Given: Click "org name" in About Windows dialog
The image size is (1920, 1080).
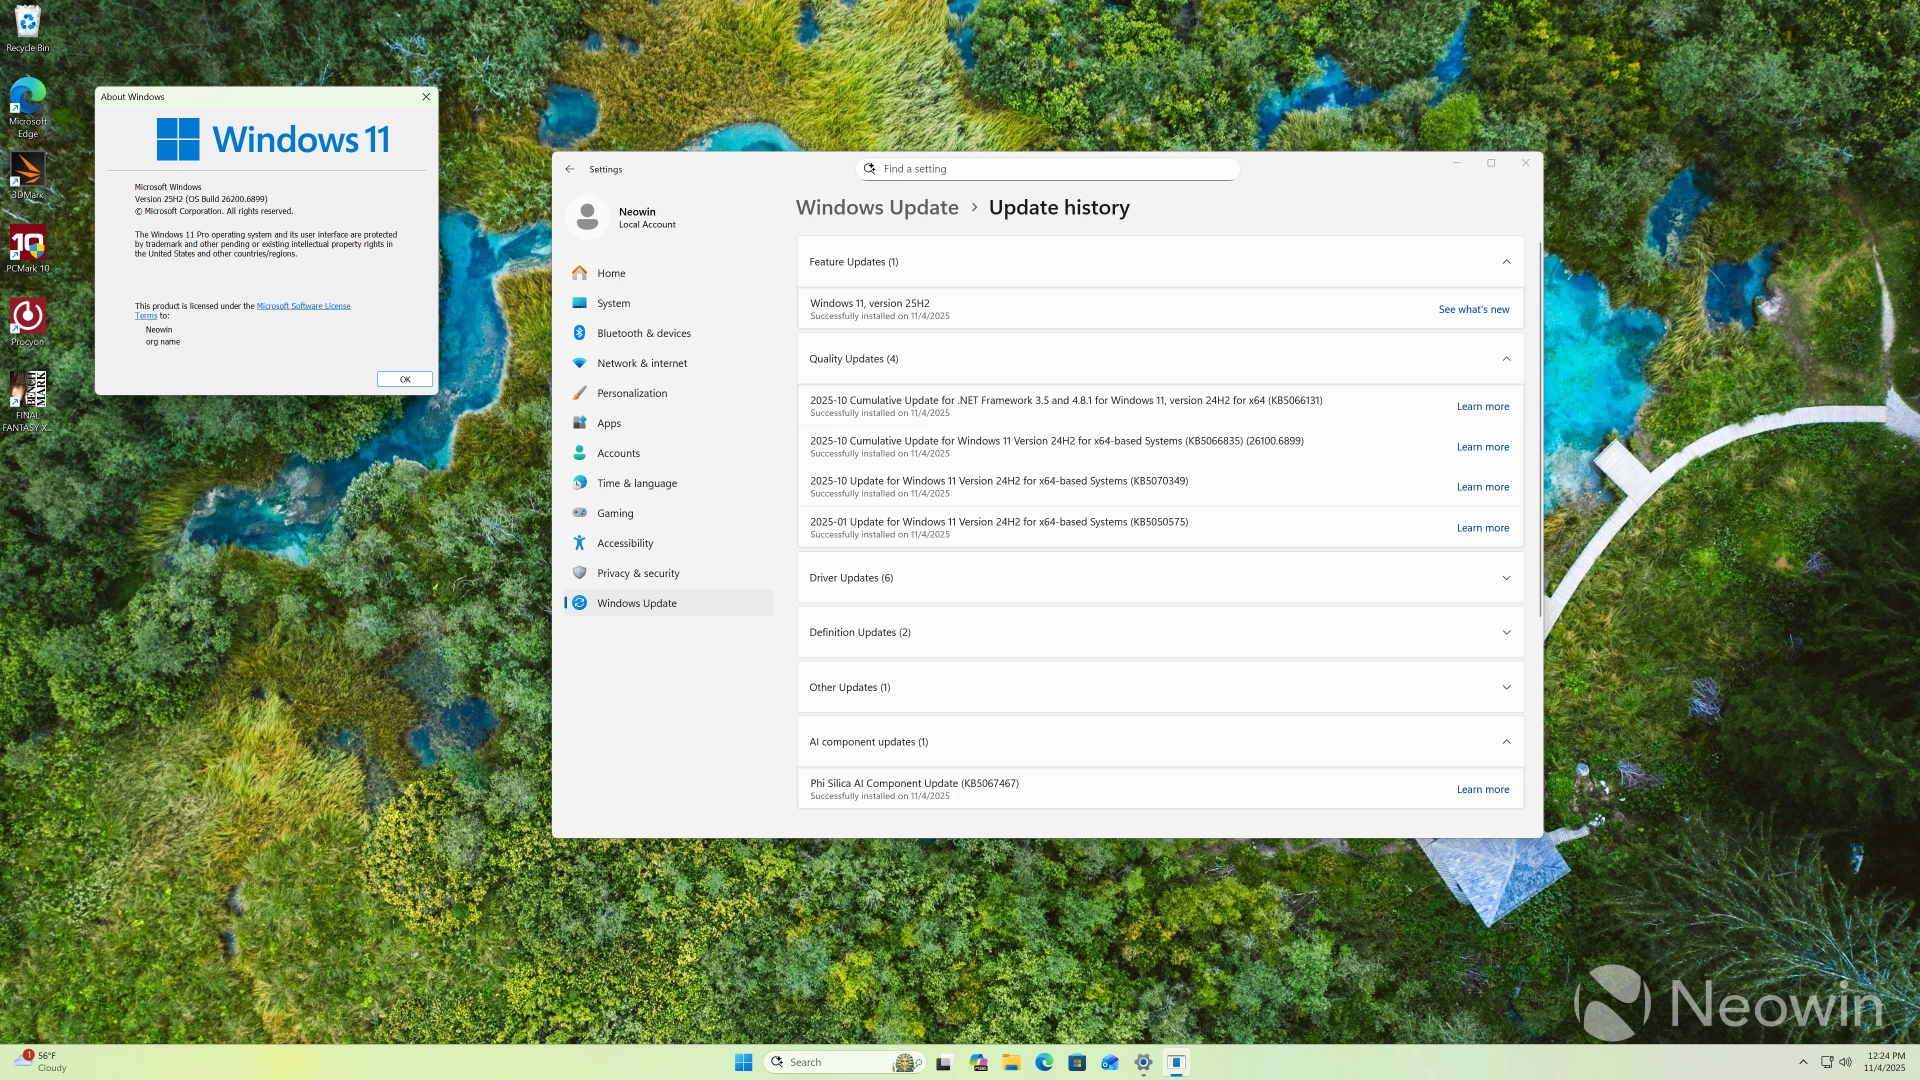Looking at the screenshot, I should [x=163, y=342].
